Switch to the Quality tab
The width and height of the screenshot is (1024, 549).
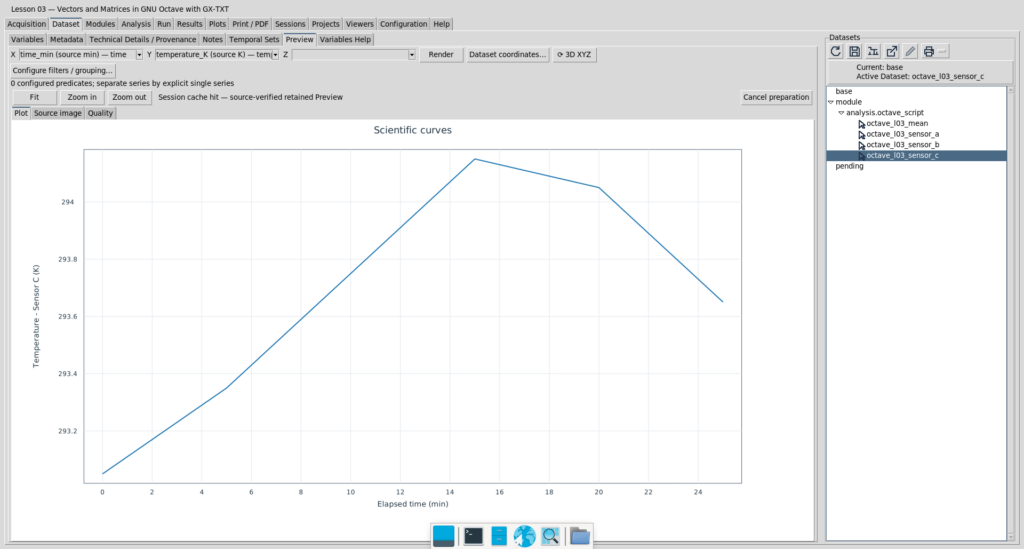(x=100, y=114)
